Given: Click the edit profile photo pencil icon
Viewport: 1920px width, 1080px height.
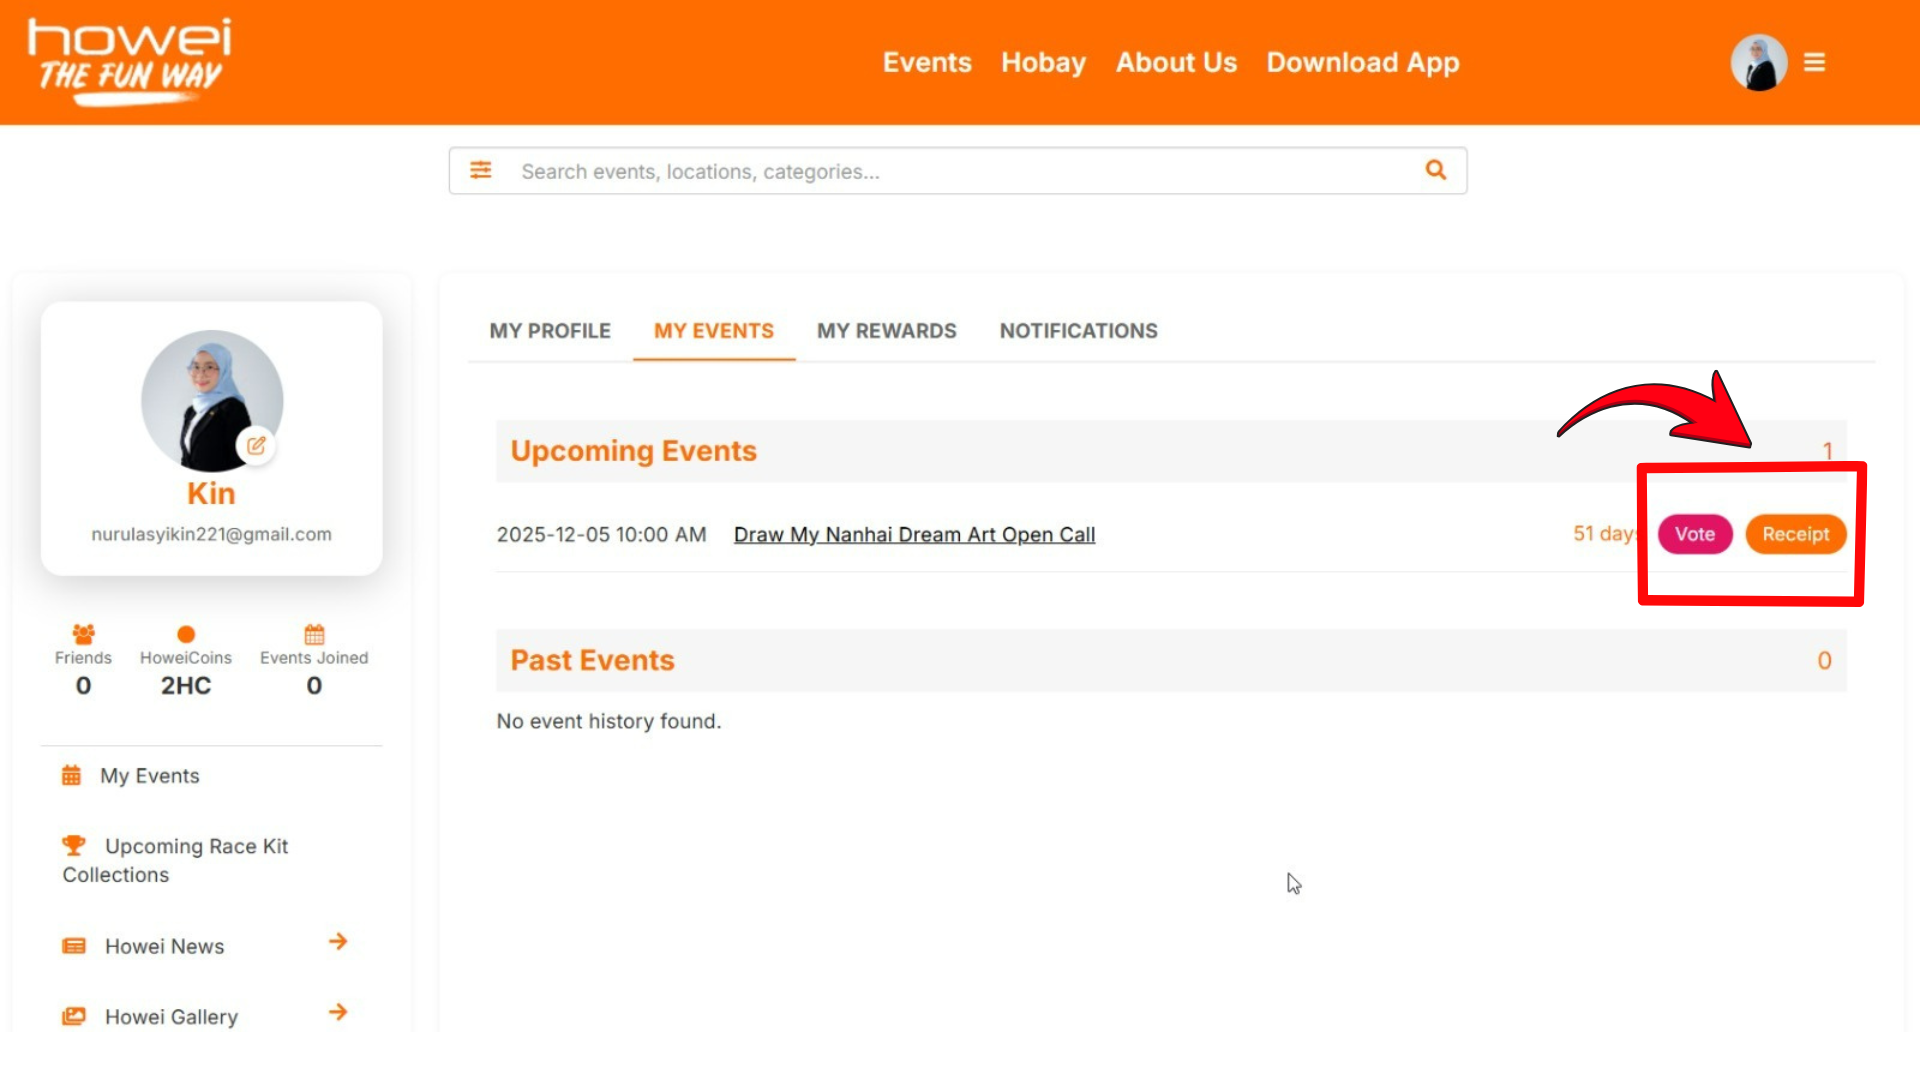Looking at the screenshot, I should pyautogui.click(x=256, y=446).
